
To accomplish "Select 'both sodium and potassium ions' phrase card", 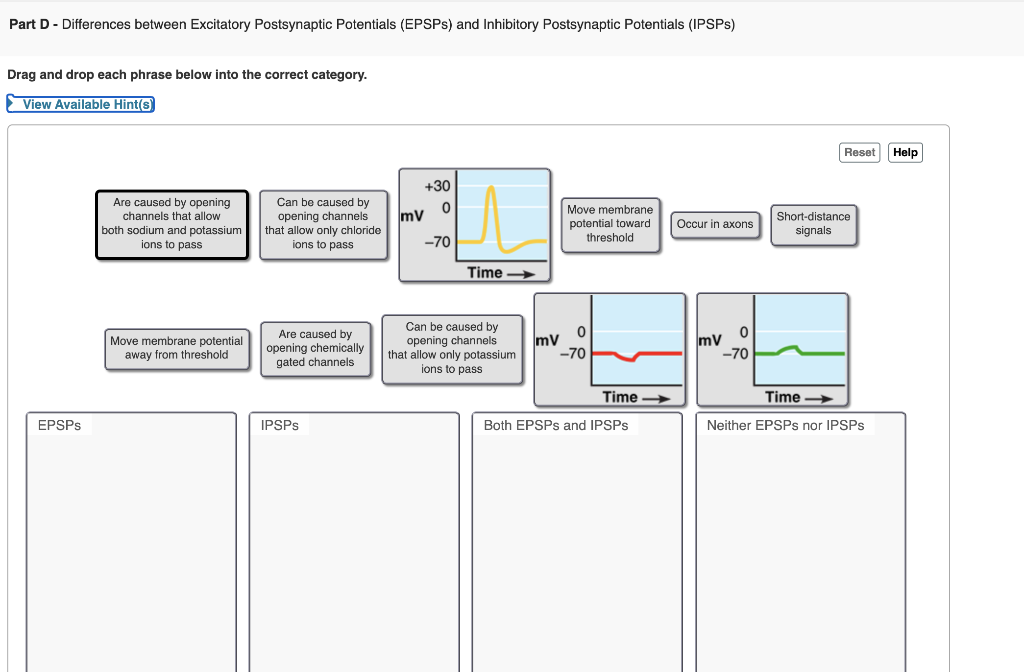I will tap(172, 225).
